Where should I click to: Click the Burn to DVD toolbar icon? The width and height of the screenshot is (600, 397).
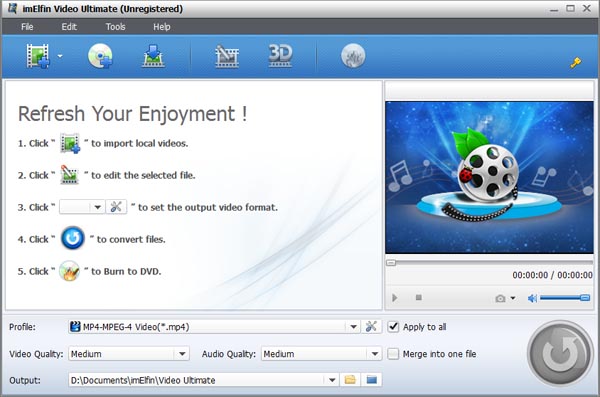(353, 56)
